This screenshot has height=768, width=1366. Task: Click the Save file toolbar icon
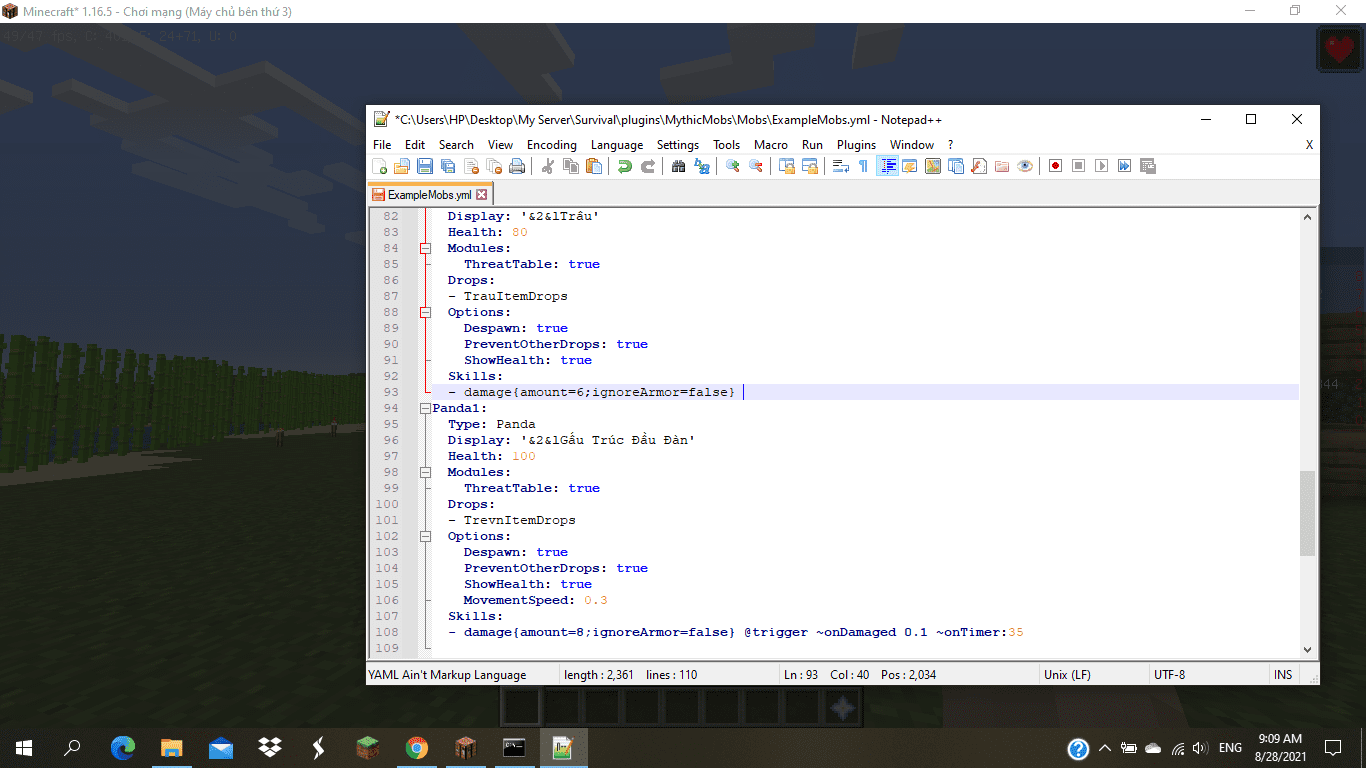[425, 166]
